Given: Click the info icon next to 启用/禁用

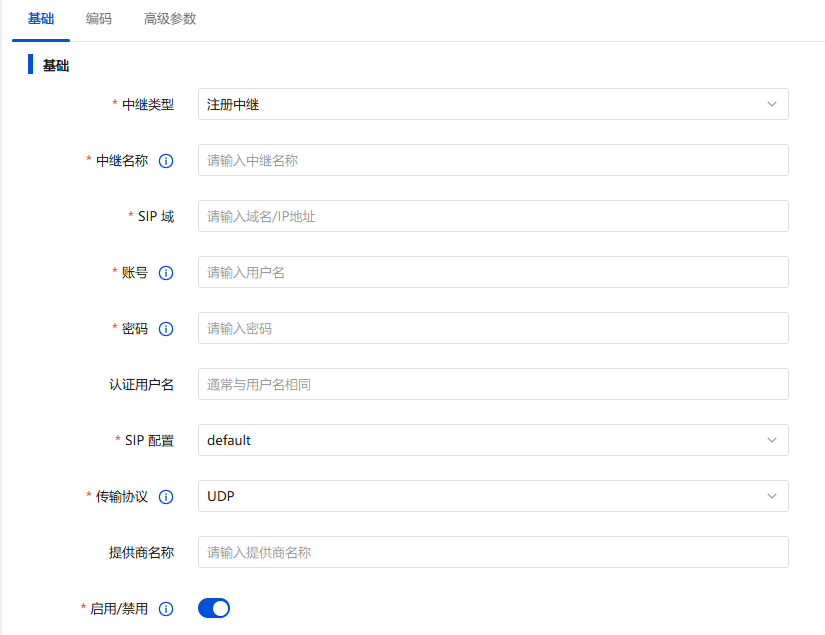Looking at the screenshot, I should coord(166,608).
